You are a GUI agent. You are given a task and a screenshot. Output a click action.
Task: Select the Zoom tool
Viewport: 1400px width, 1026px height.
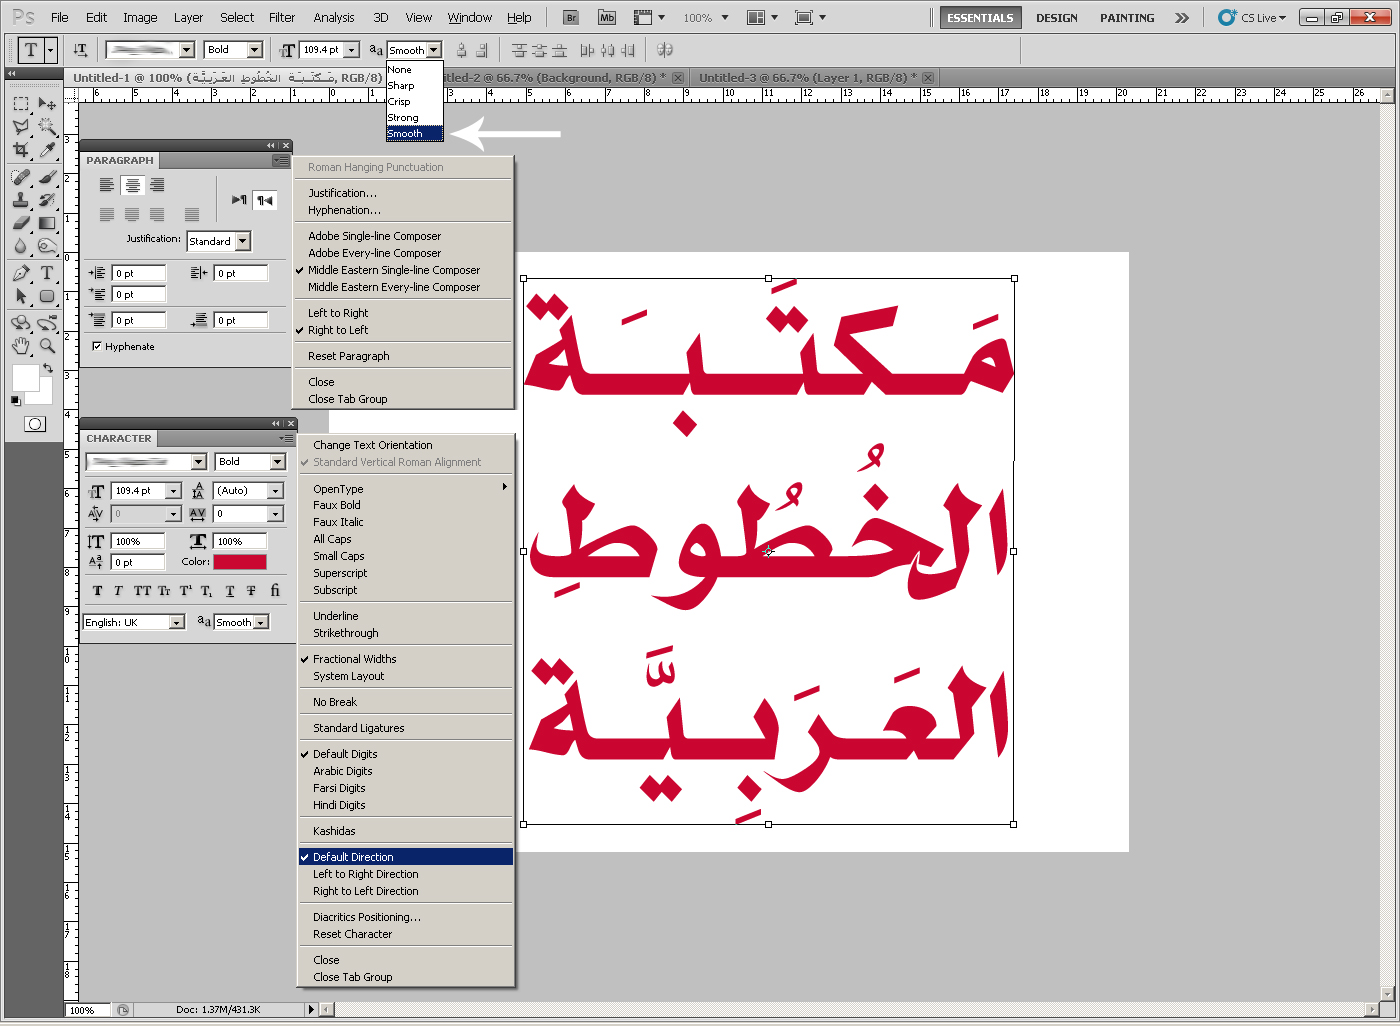click(x=46, y=345)
